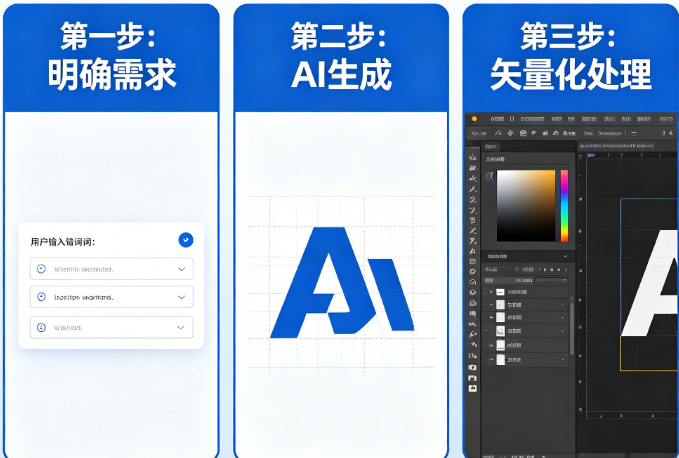
Task: Click the "第一步: 明确需求" heading
Action: point(111,57)
